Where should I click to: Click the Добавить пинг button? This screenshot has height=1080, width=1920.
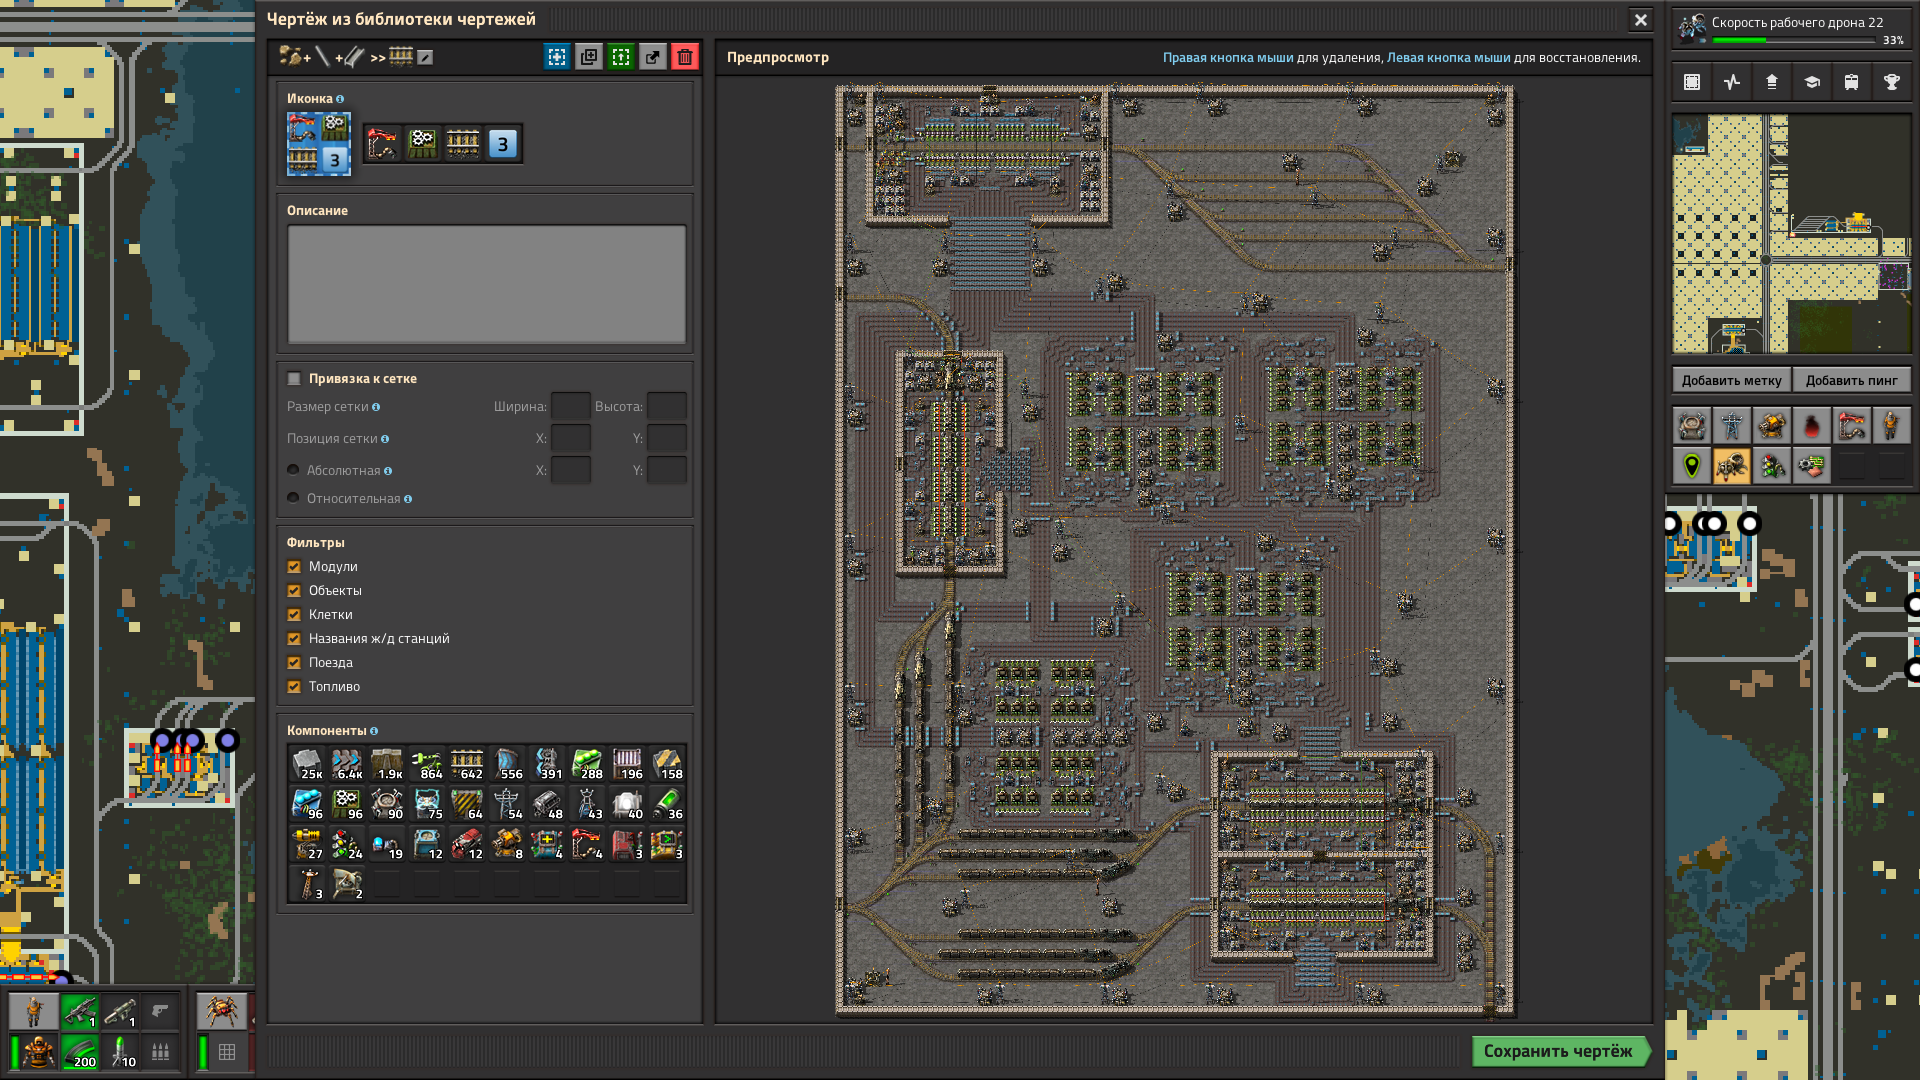[x=1851, y=380]
